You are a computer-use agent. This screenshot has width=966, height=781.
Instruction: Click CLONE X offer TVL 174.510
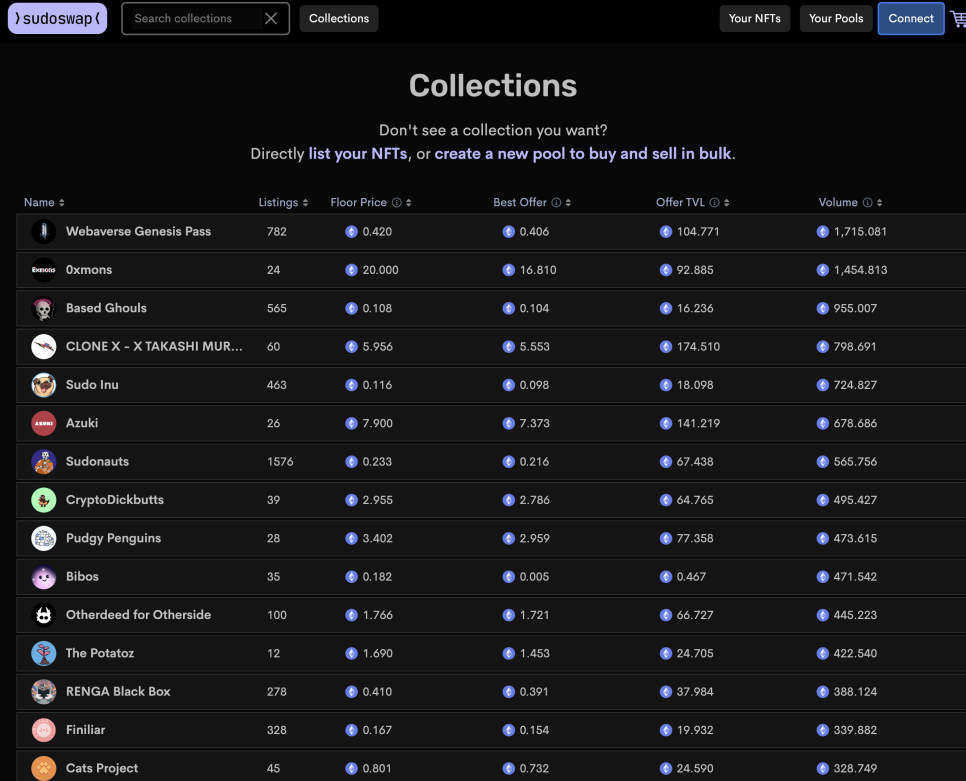(698, 347)
